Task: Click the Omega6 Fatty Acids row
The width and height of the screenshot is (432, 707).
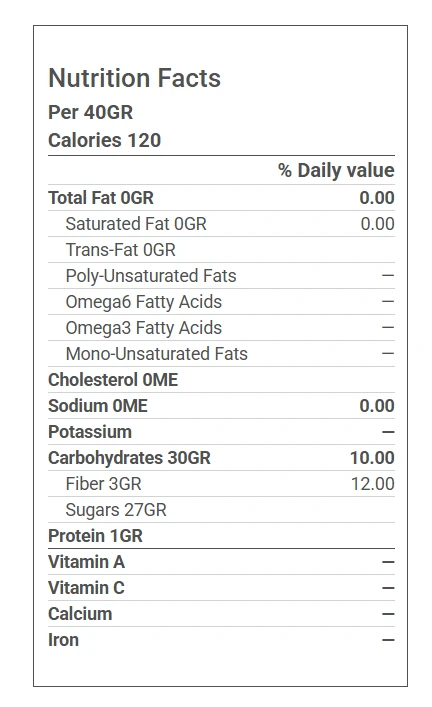Action: click(x=221, y=302)
